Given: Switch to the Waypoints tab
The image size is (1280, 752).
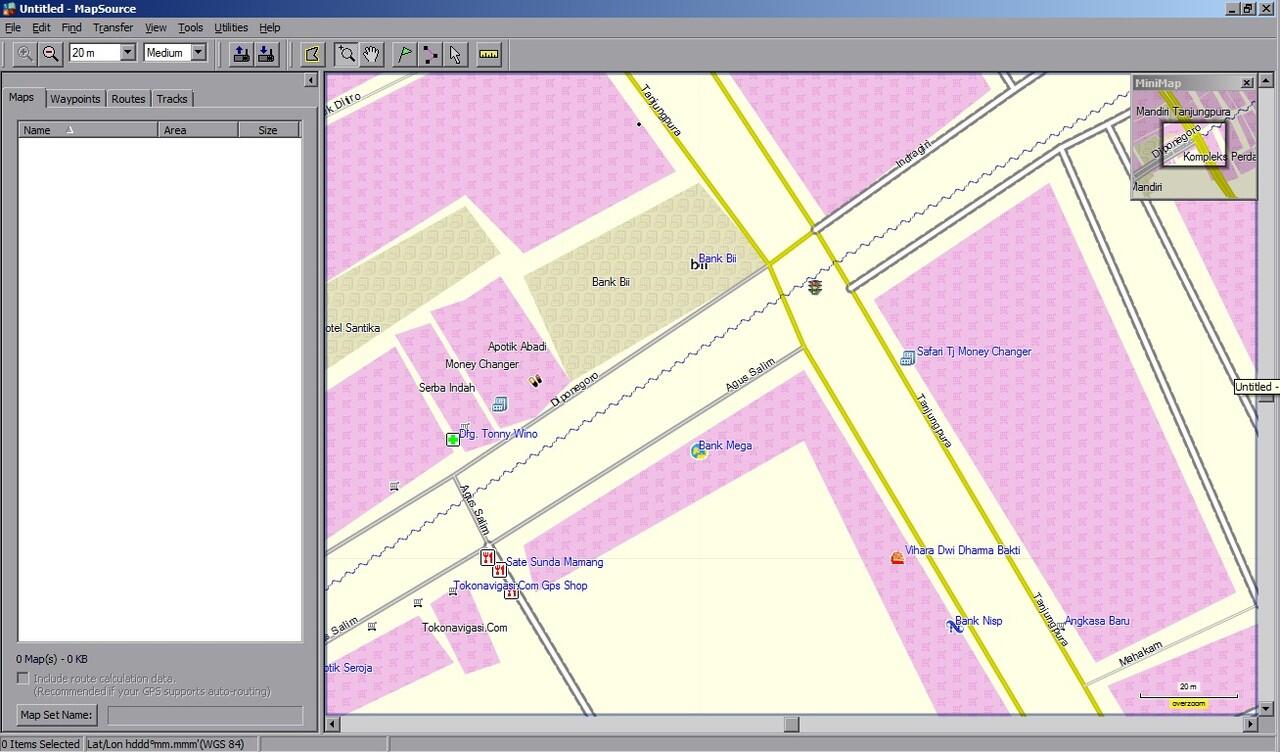Looking at the screenshot, I should (x=75, y=99).
